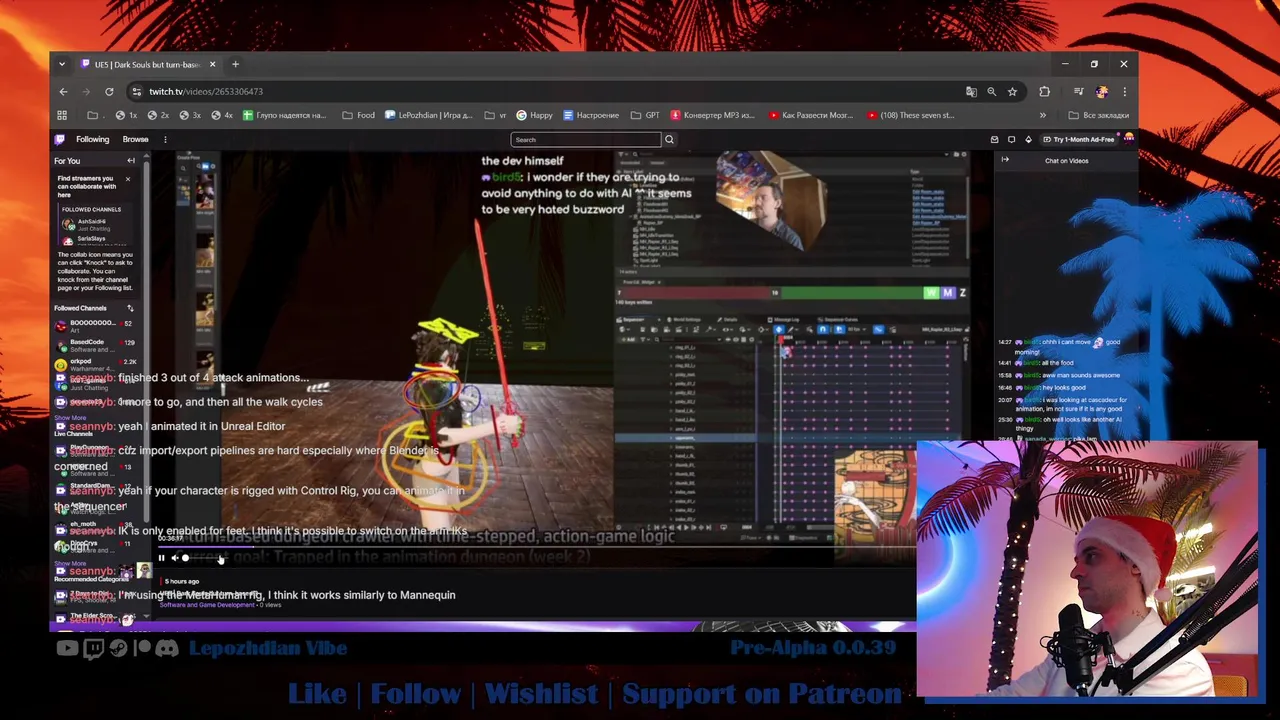1280x720 pixels.
Task: Close the UE5 Dark Souls tab
Action: click(x=212, y=64)
